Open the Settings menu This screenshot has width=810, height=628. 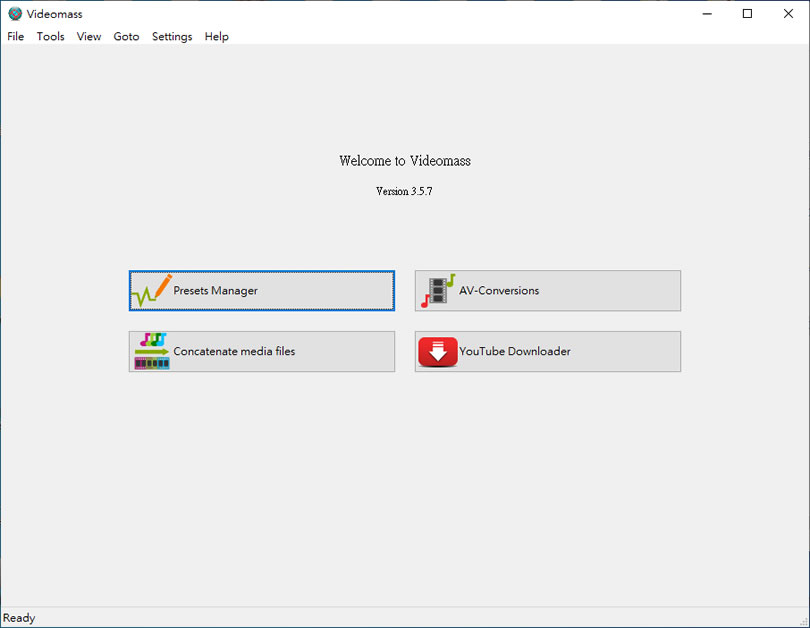tap(172, 37)
